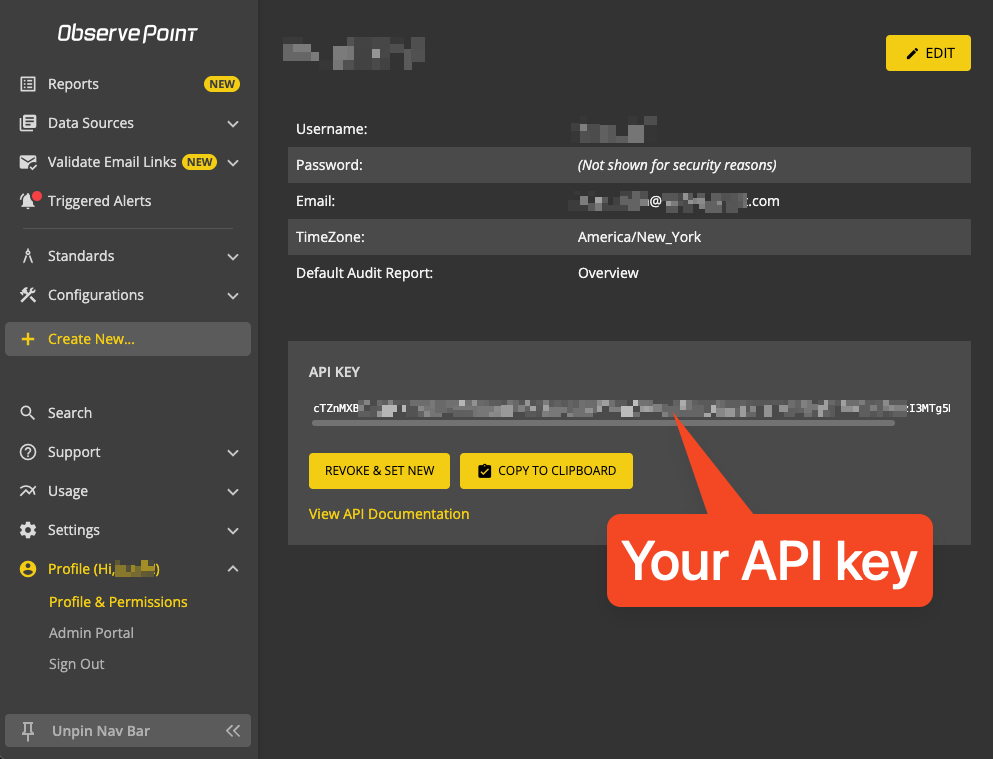Expand the Data Sources menu chevron
This screenshot has height=759, width=993.
(x=233, y=123)
